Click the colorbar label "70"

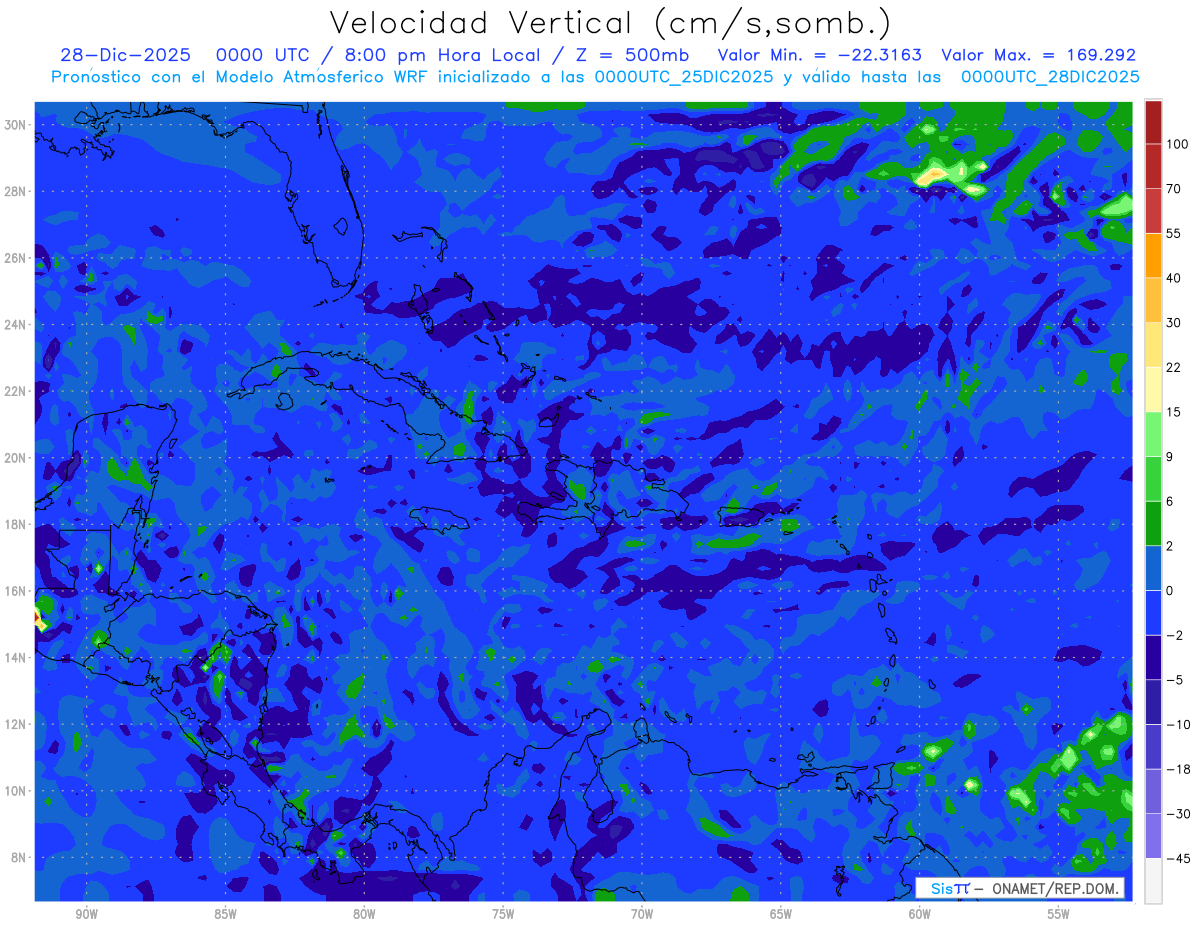pos(1174,189)
